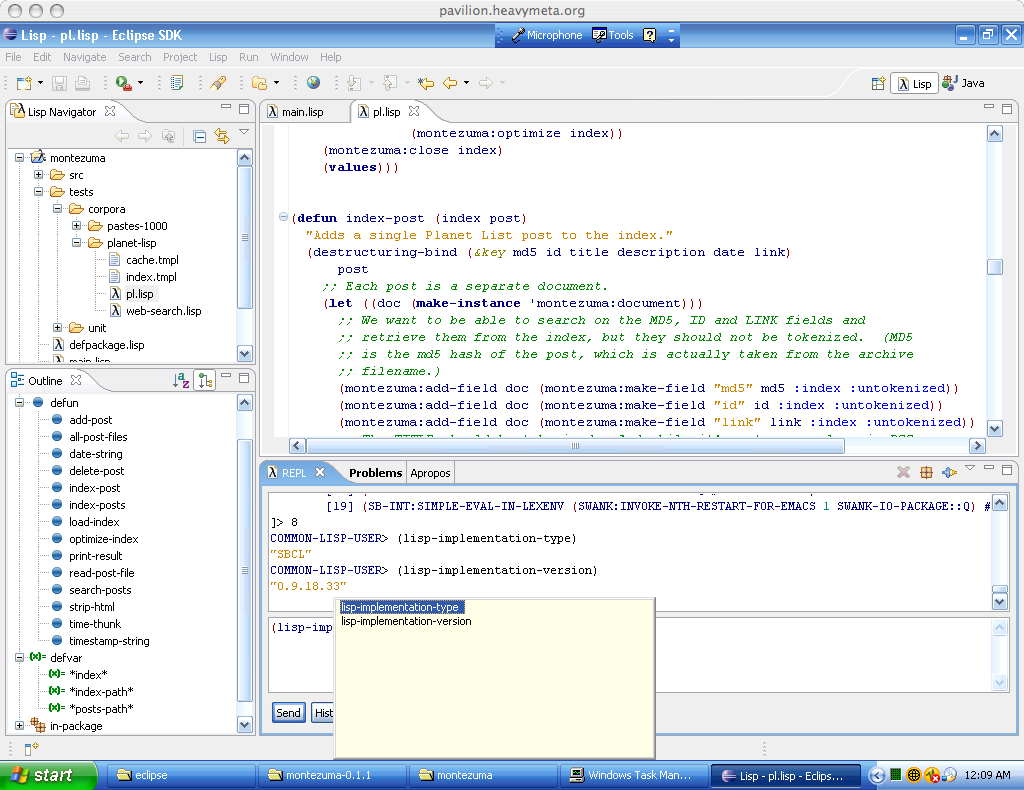This screenshot has height=790, width=1024.
Task: Open the Window menu
Action: [x=289, y=57]
